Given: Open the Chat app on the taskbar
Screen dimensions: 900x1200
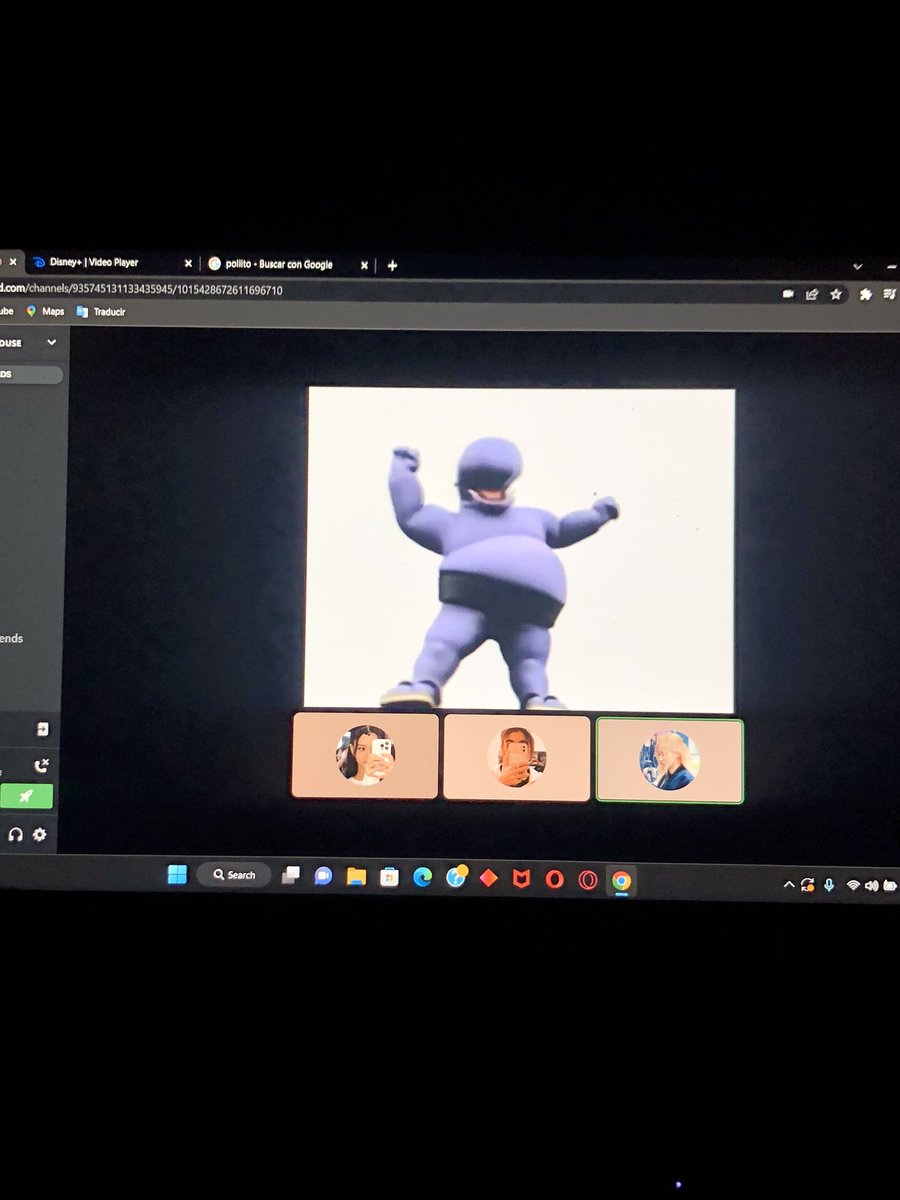Looking at the screenshot, I should (x=322, y=877).
